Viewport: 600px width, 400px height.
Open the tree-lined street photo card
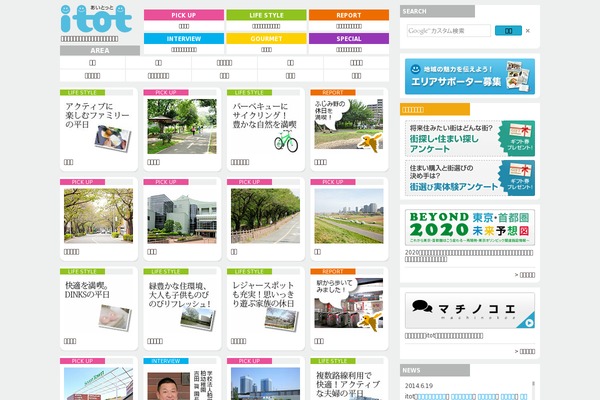[99, 219]
